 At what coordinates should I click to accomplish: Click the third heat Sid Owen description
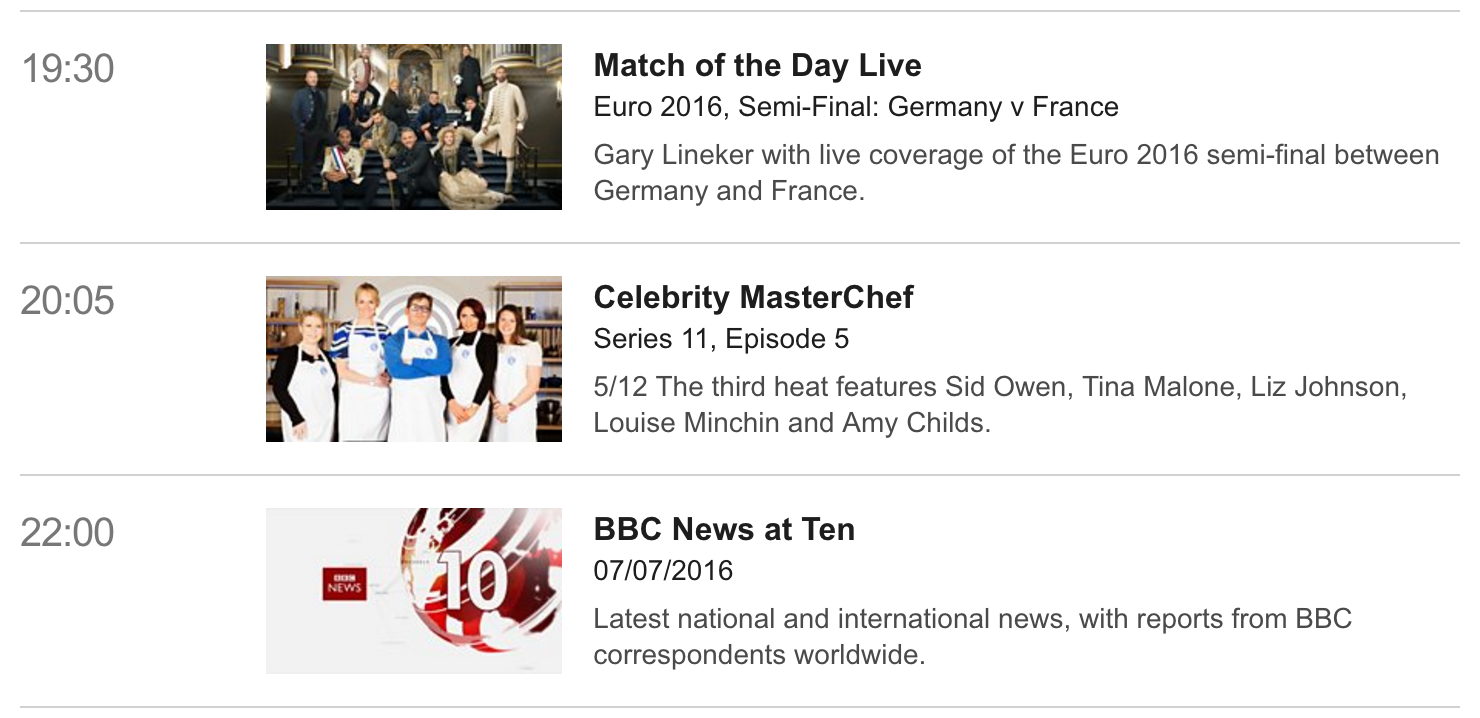[x=1000, y=405]
